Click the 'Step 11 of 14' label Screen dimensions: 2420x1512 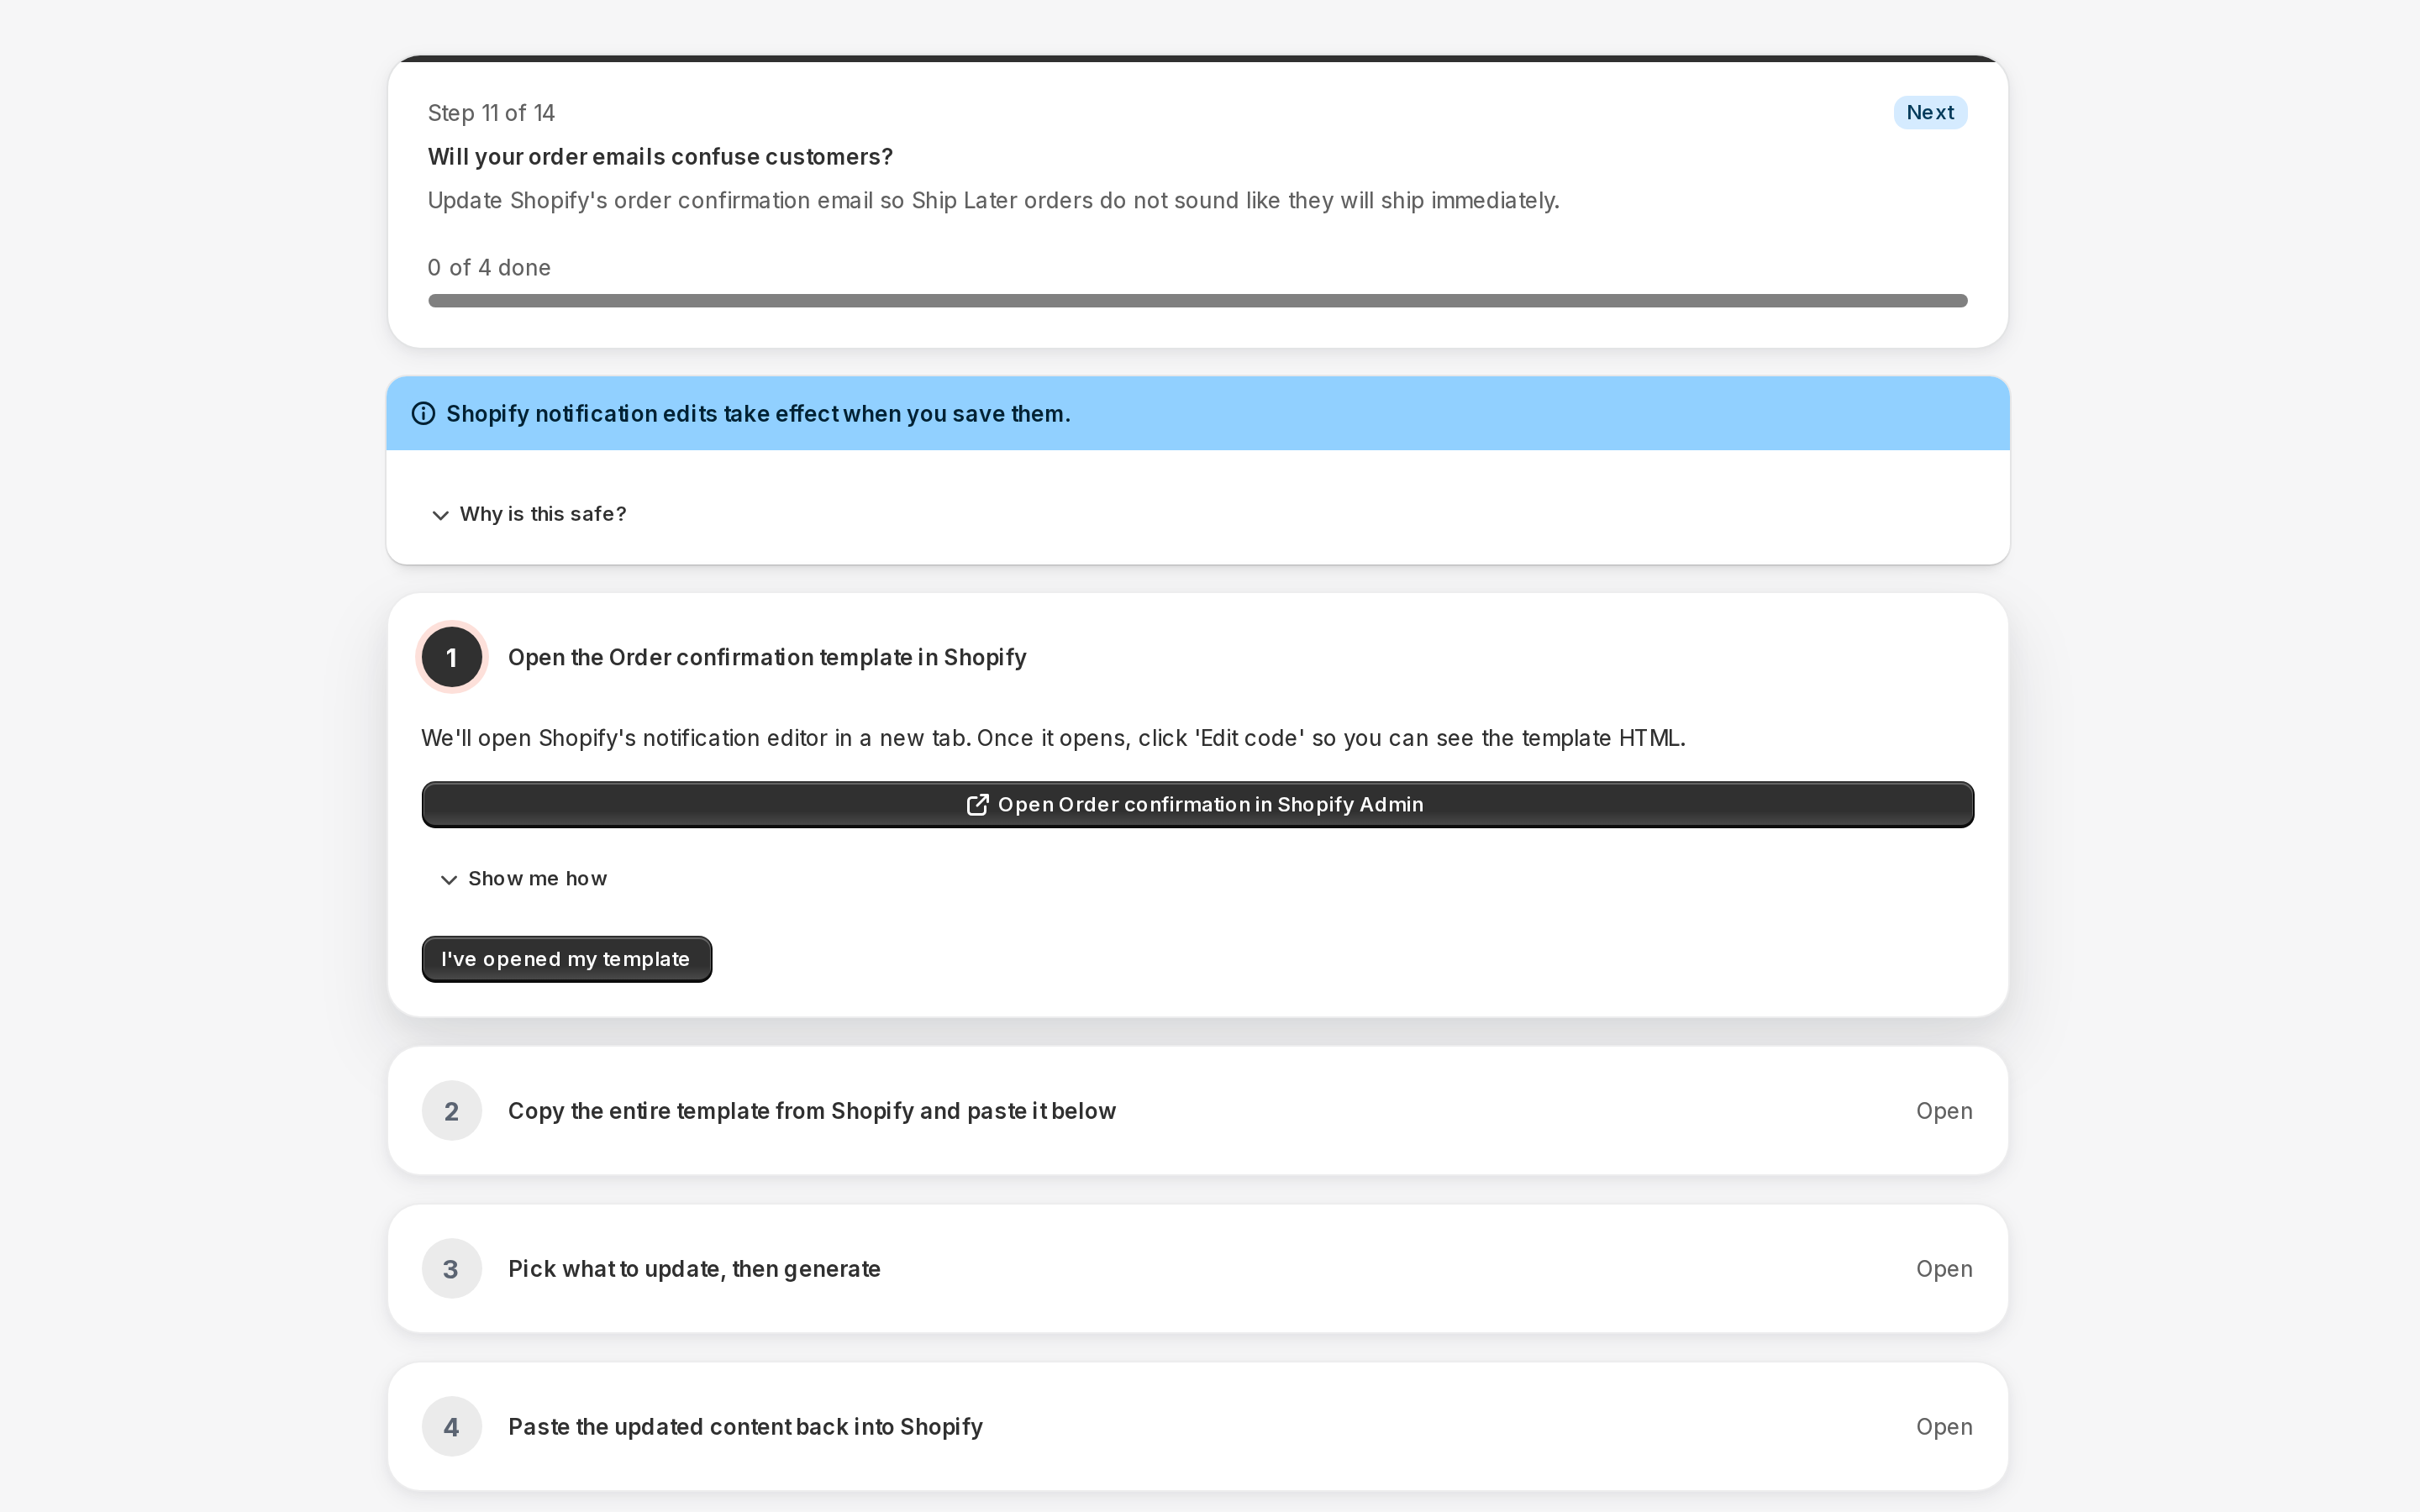point(491,113)
